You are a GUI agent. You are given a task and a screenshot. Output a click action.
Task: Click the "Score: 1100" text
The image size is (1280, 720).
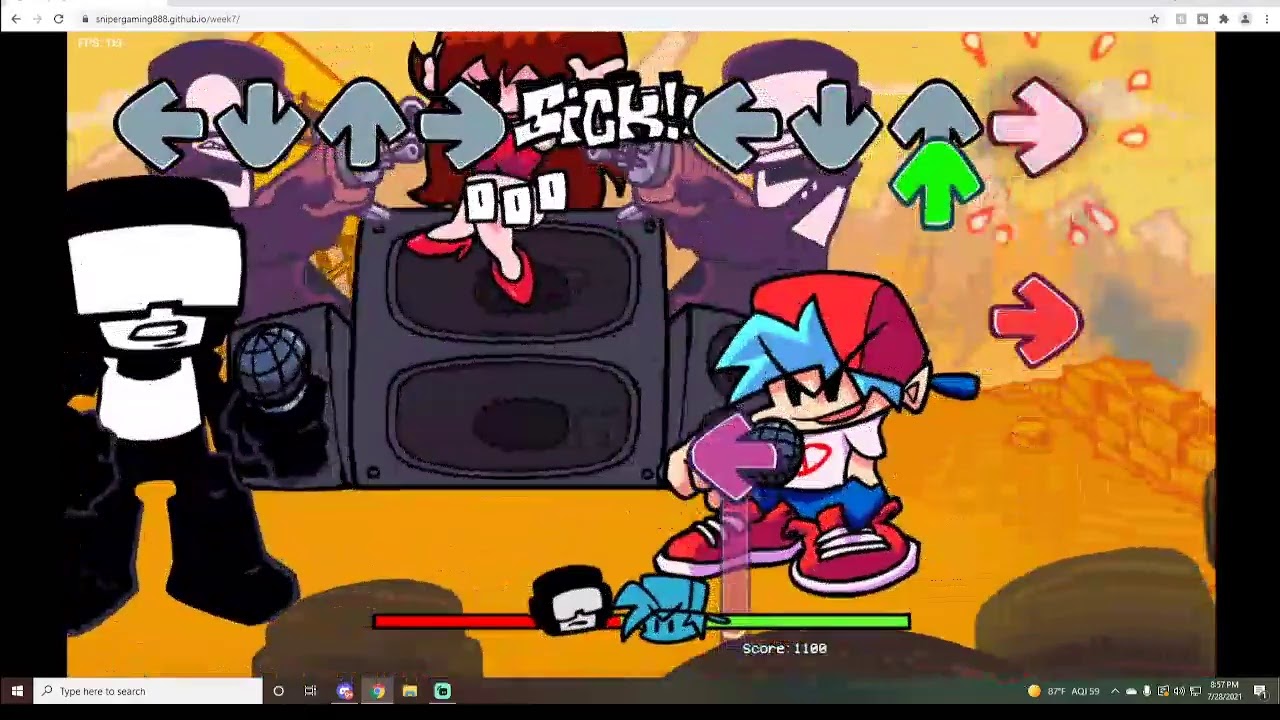click(784, 649)
